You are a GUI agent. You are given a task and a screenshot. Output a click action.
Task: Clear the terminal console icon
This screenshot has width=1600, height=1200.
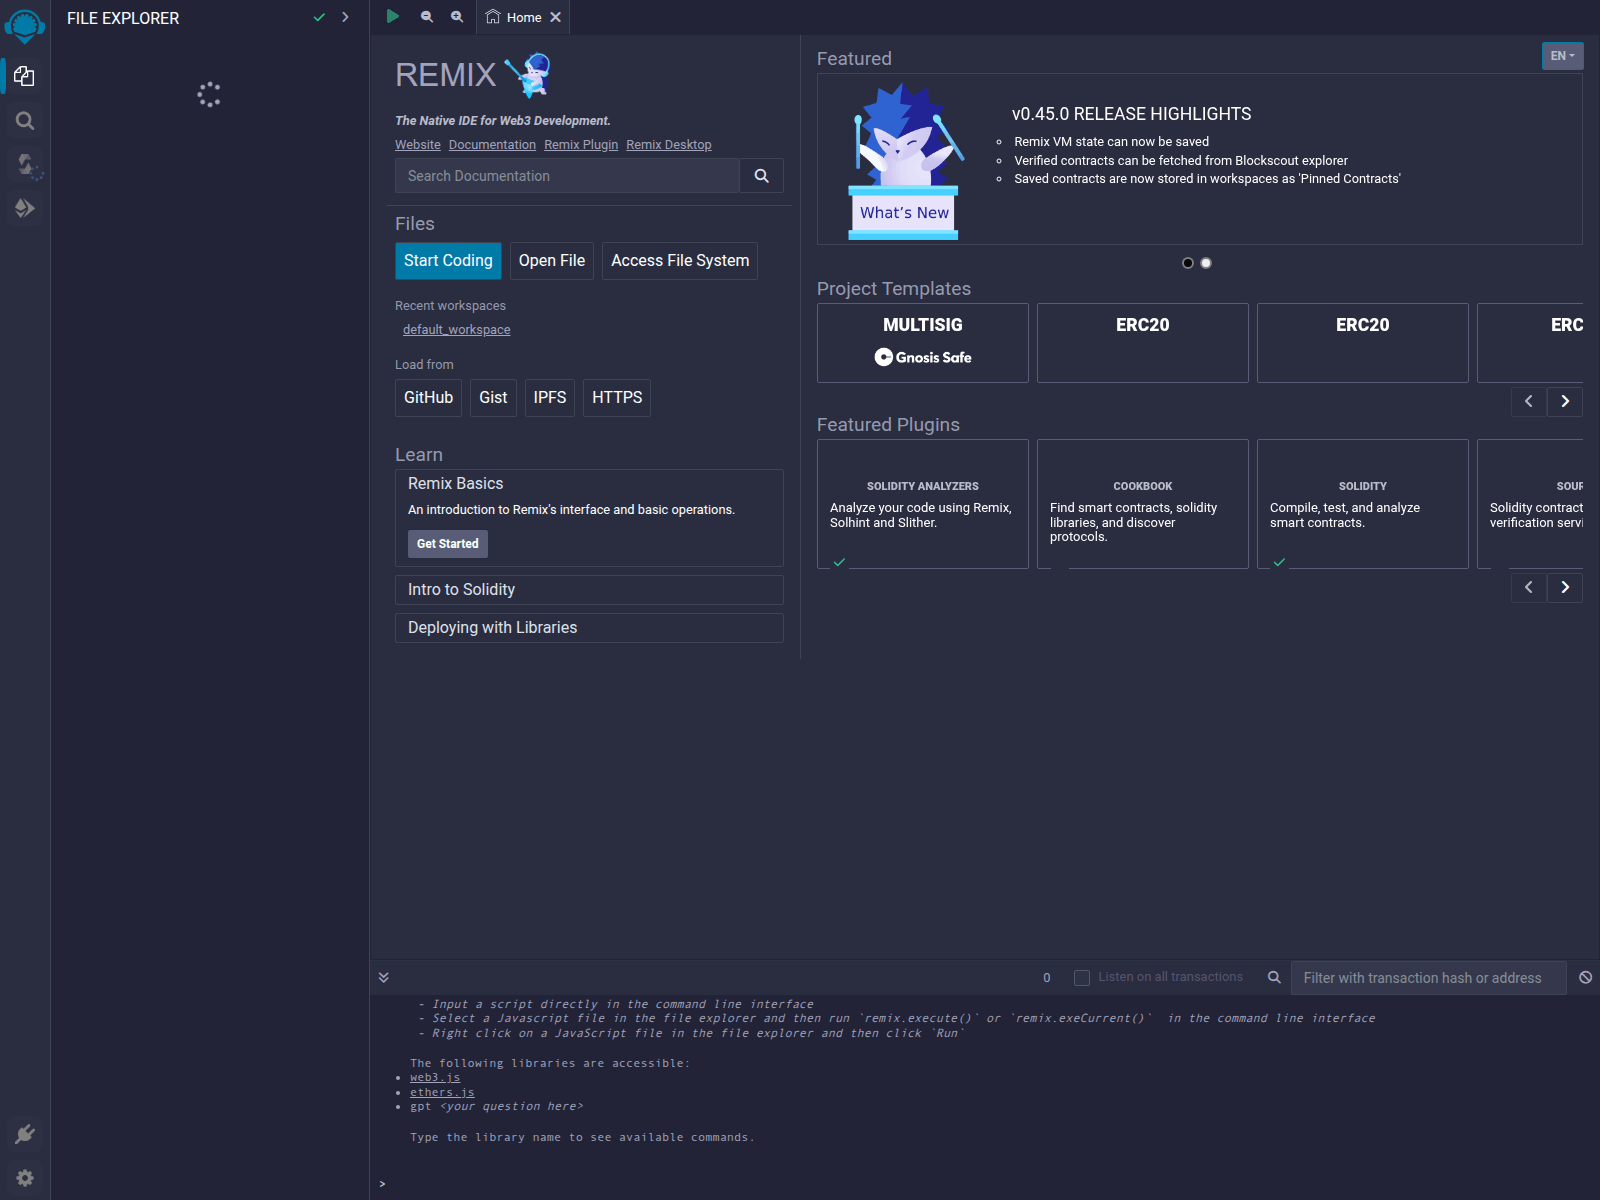1585,977
